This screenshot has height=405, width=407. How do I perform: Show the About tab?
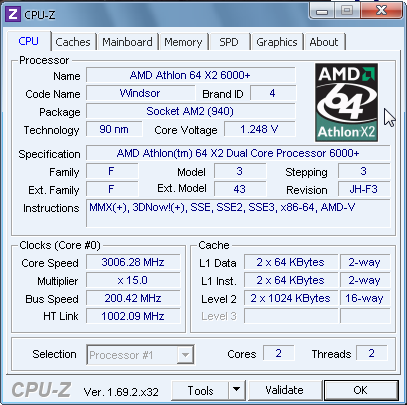[x=324, y=42]
